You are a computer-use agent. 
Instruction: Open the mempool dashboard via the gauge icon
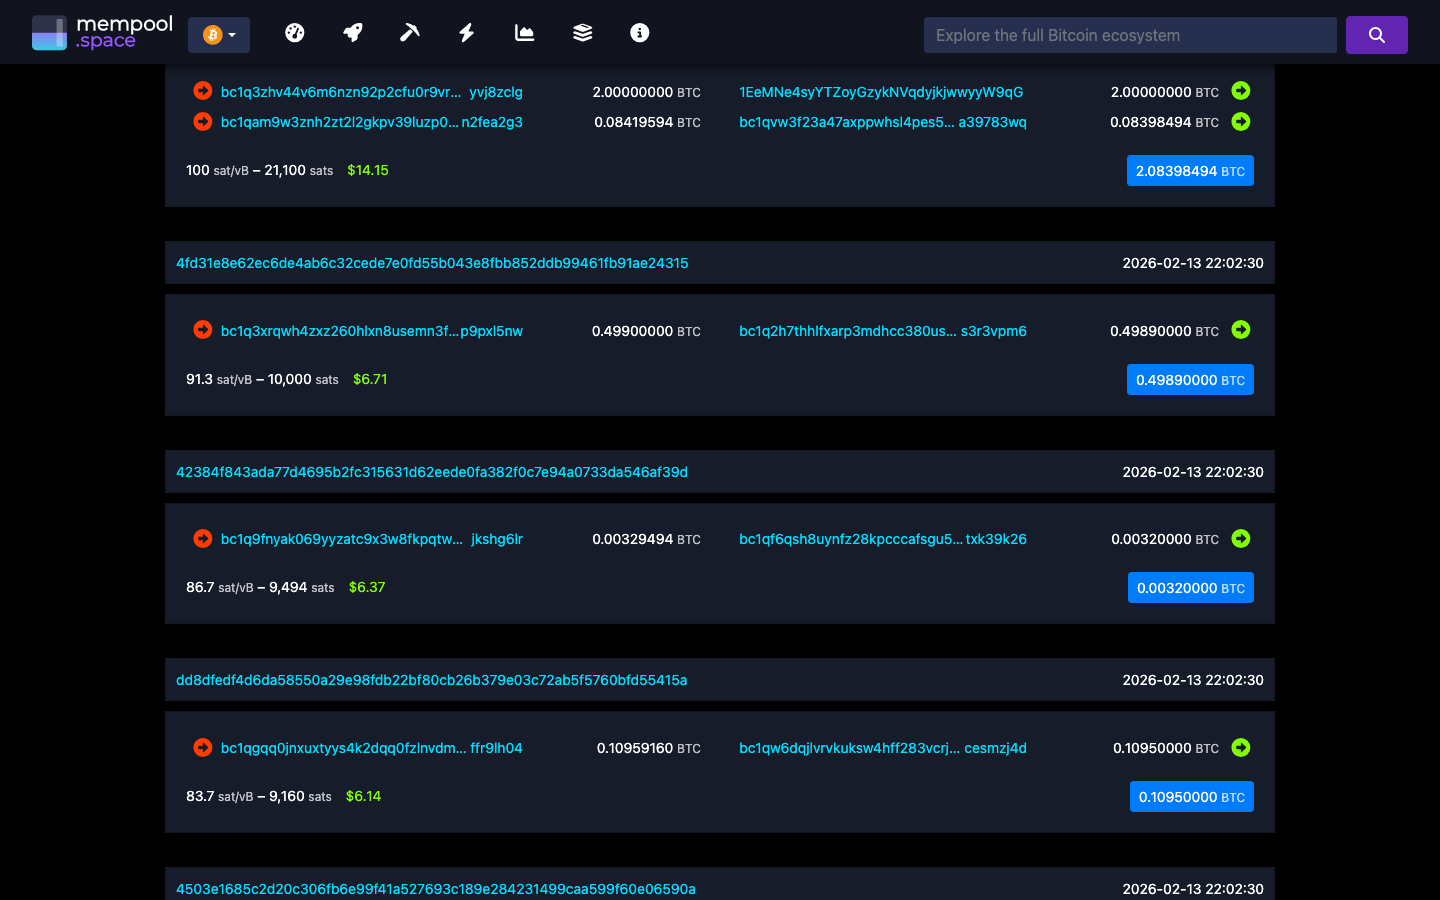pyautogui.click(x=295, y=32)
